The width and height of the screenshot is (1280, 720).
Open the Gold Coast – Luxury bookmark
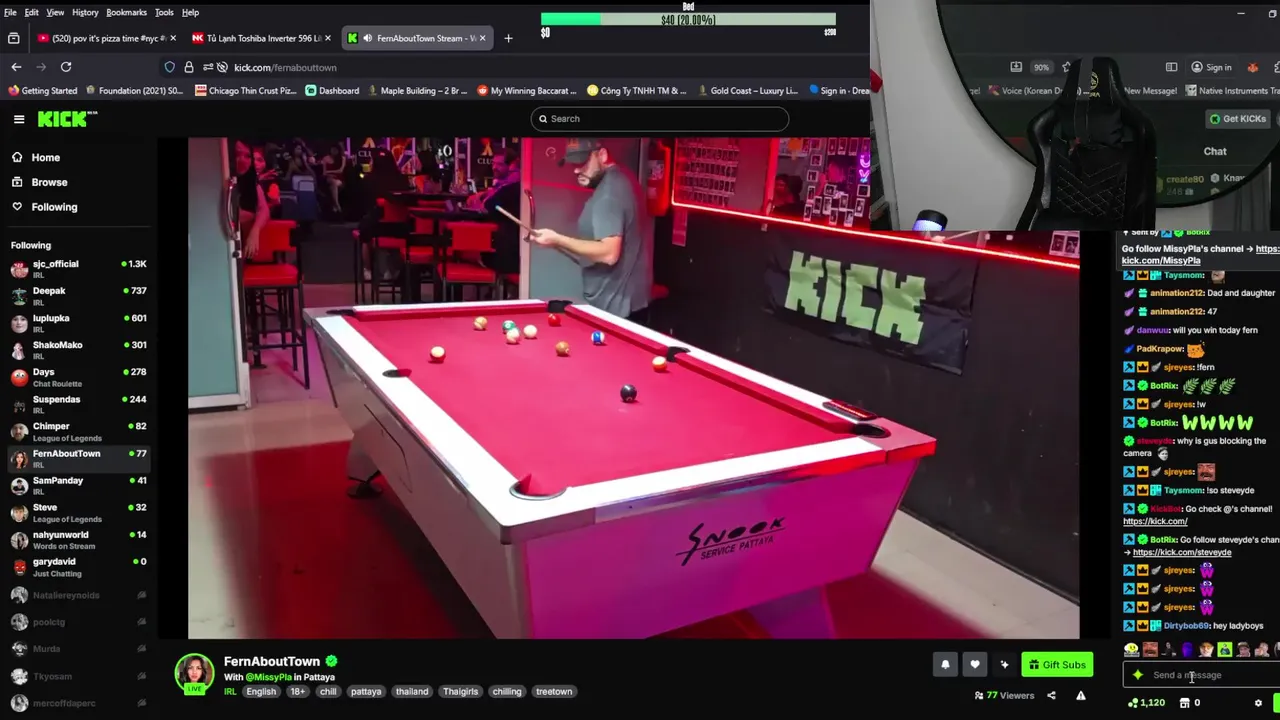click(x=747, y=91)
